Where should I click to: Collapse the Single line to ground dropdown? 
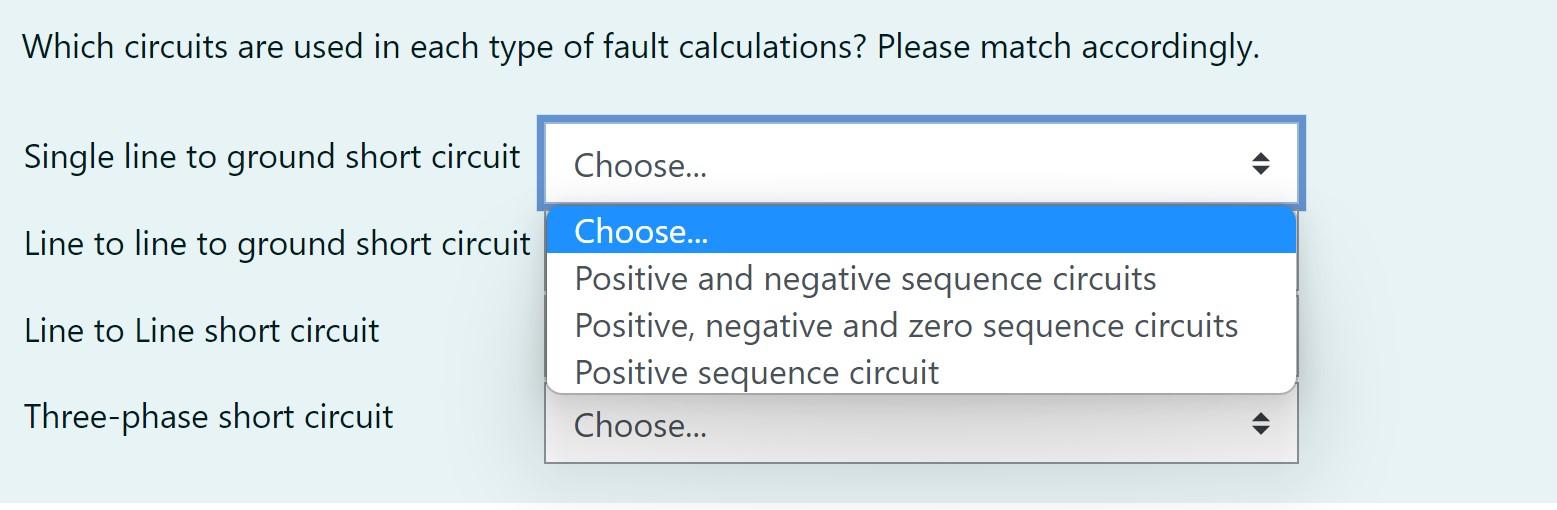coord(920,164)
